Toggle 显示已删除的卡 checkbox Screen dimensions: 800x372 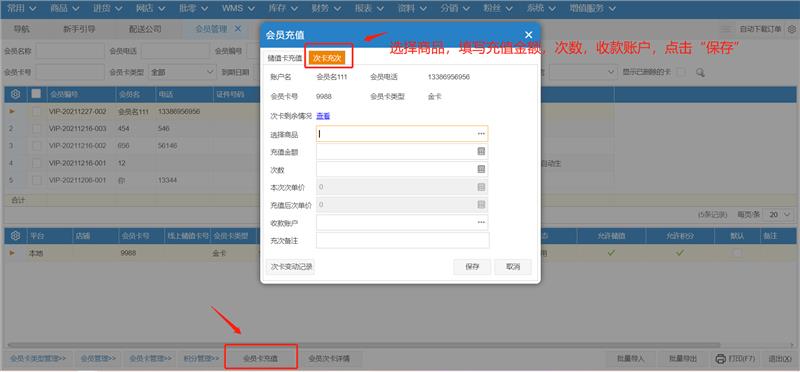(681, 72)
